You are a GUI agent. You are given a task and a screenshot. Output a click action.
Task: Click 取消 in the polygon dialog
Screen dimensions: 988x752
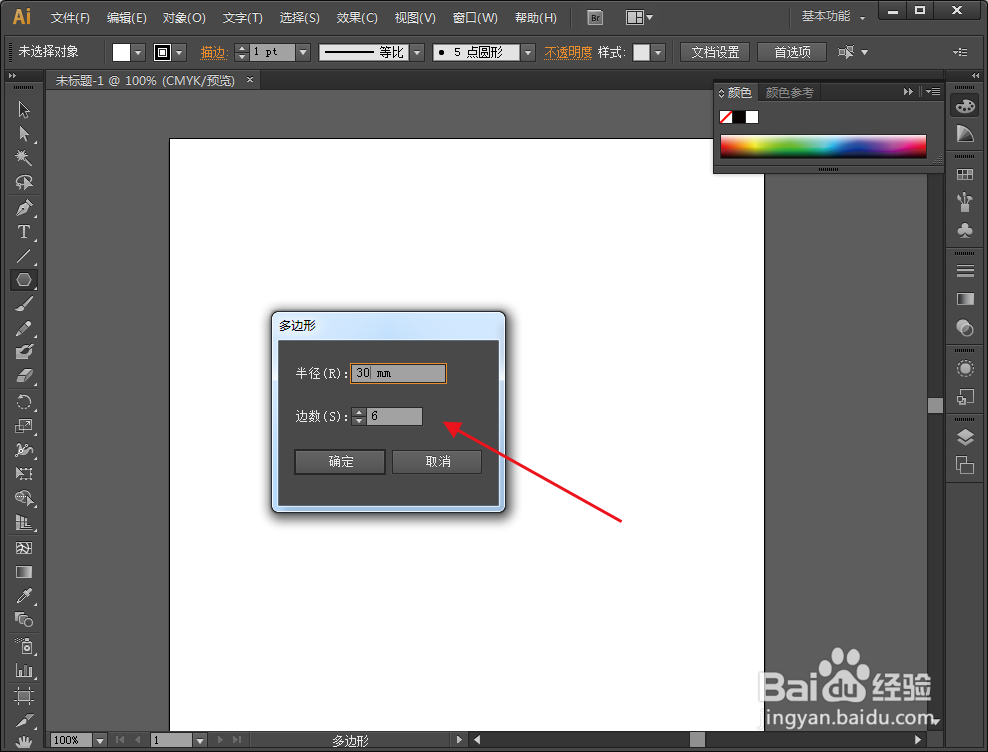pos(437,461)
